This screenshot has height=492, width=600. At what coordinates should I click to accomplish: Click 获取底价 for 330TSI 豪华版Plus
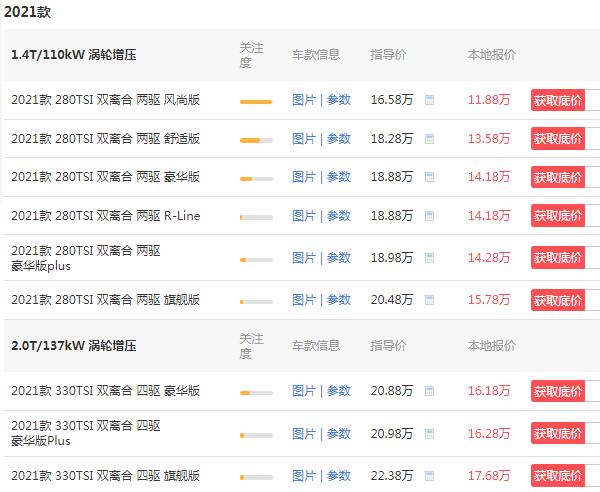pyautogui.click(x=558, y=433)
